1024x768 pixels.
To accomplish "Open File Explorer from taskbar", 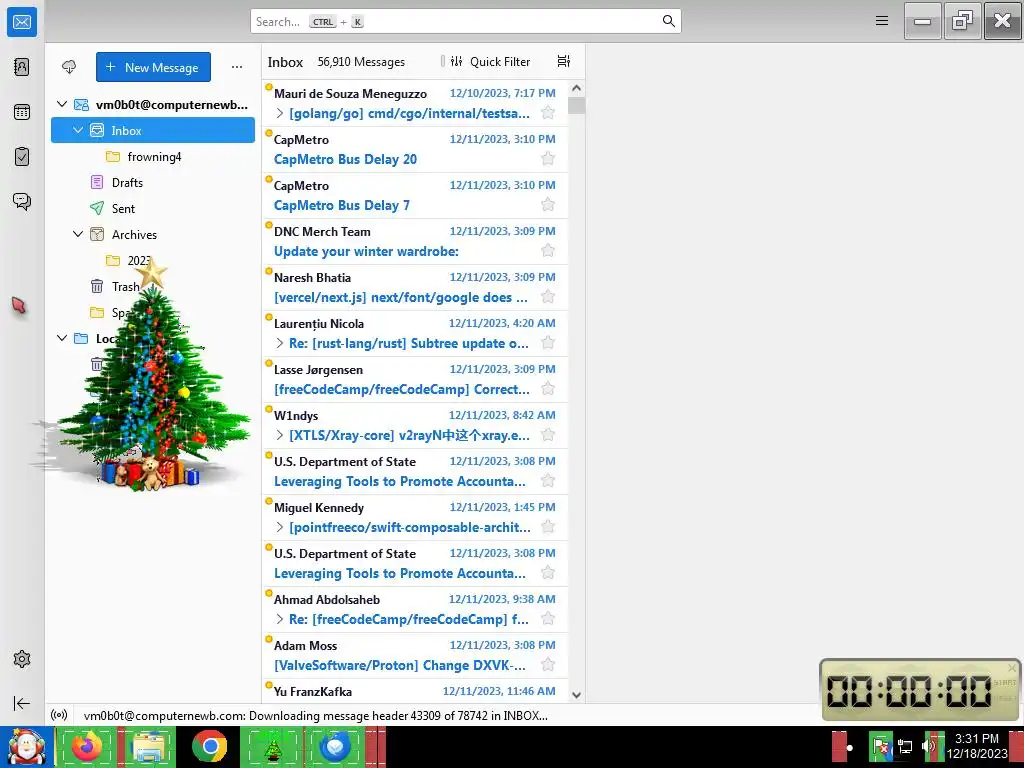I will click(x=149, y=746).
